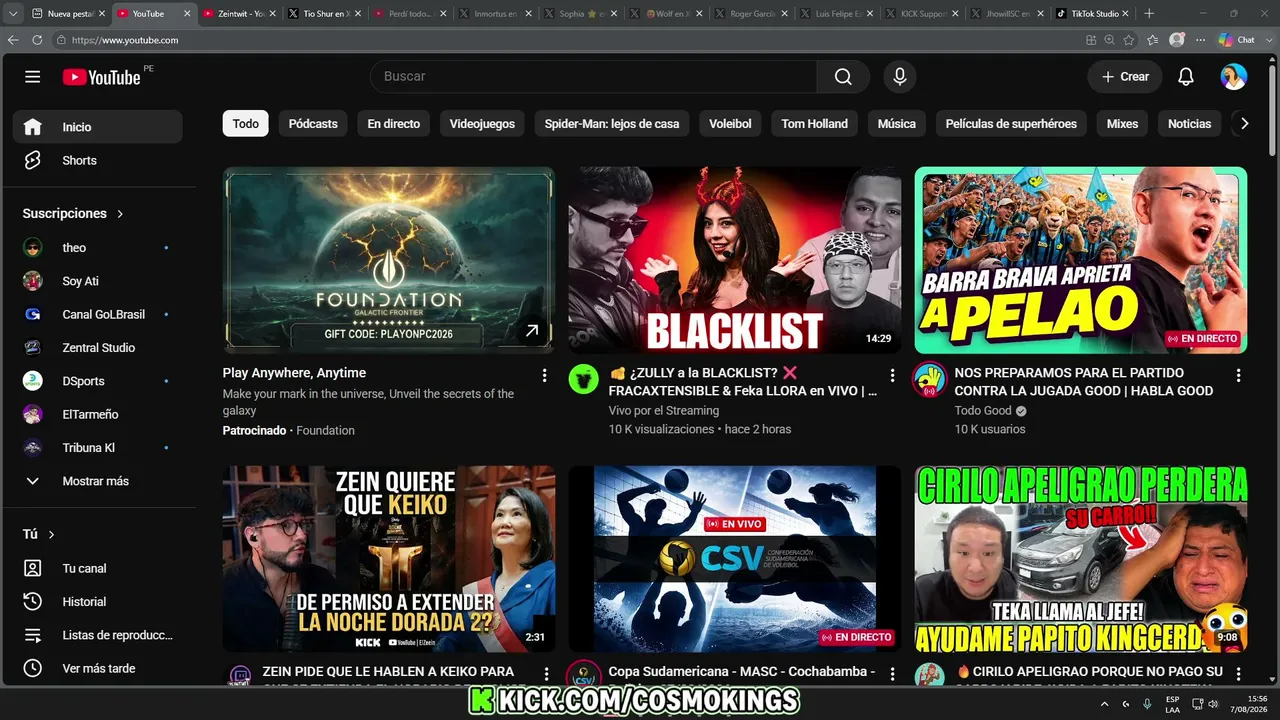Open the Zentral Studio subscription
1280x720 pixels.
98,347
